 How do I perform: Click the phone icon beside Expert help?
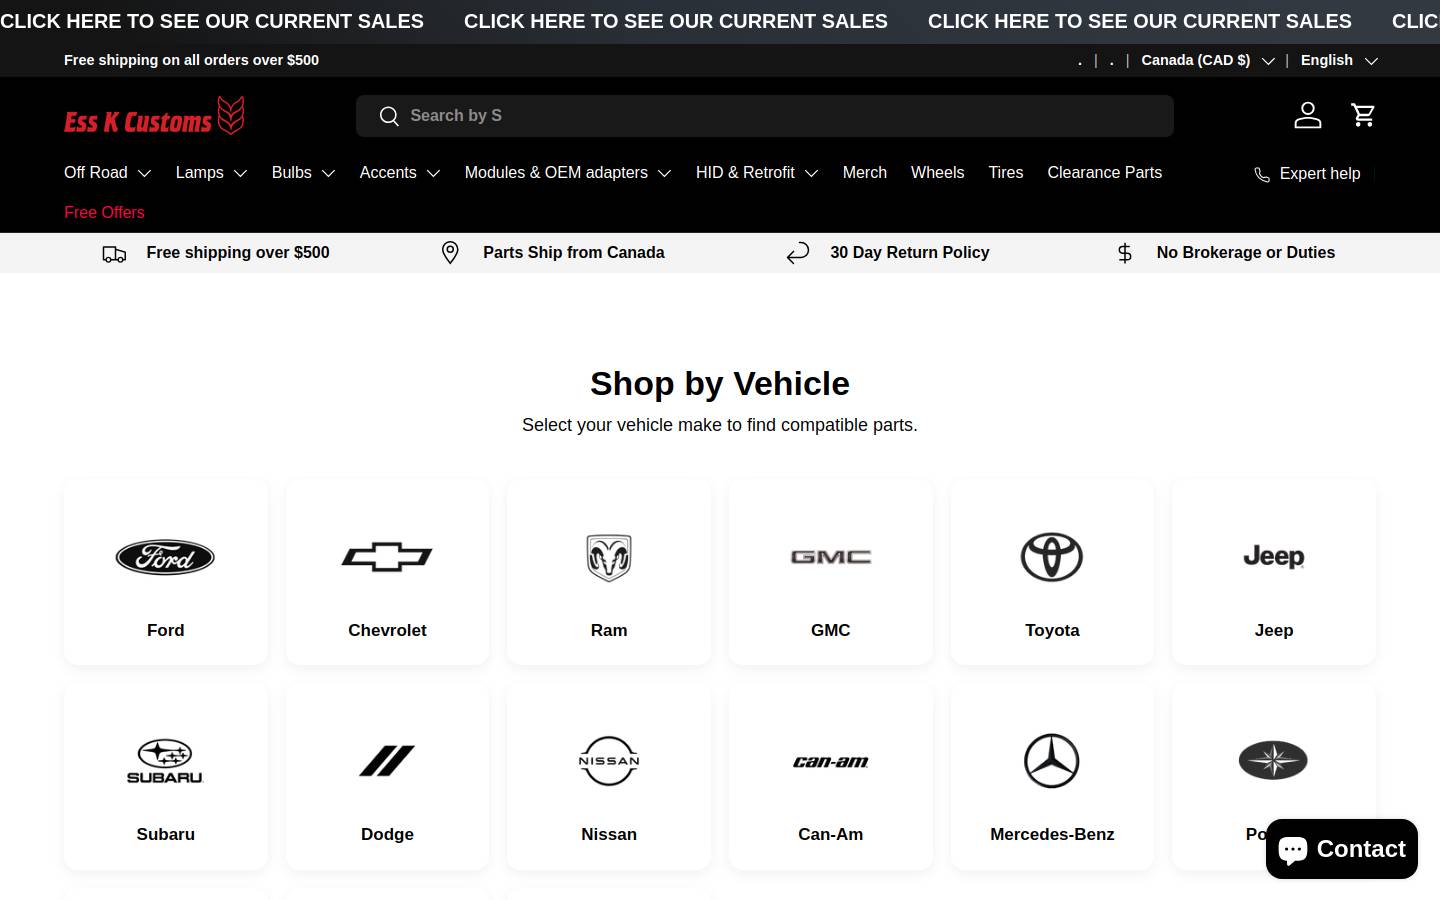click(1262, 174)
